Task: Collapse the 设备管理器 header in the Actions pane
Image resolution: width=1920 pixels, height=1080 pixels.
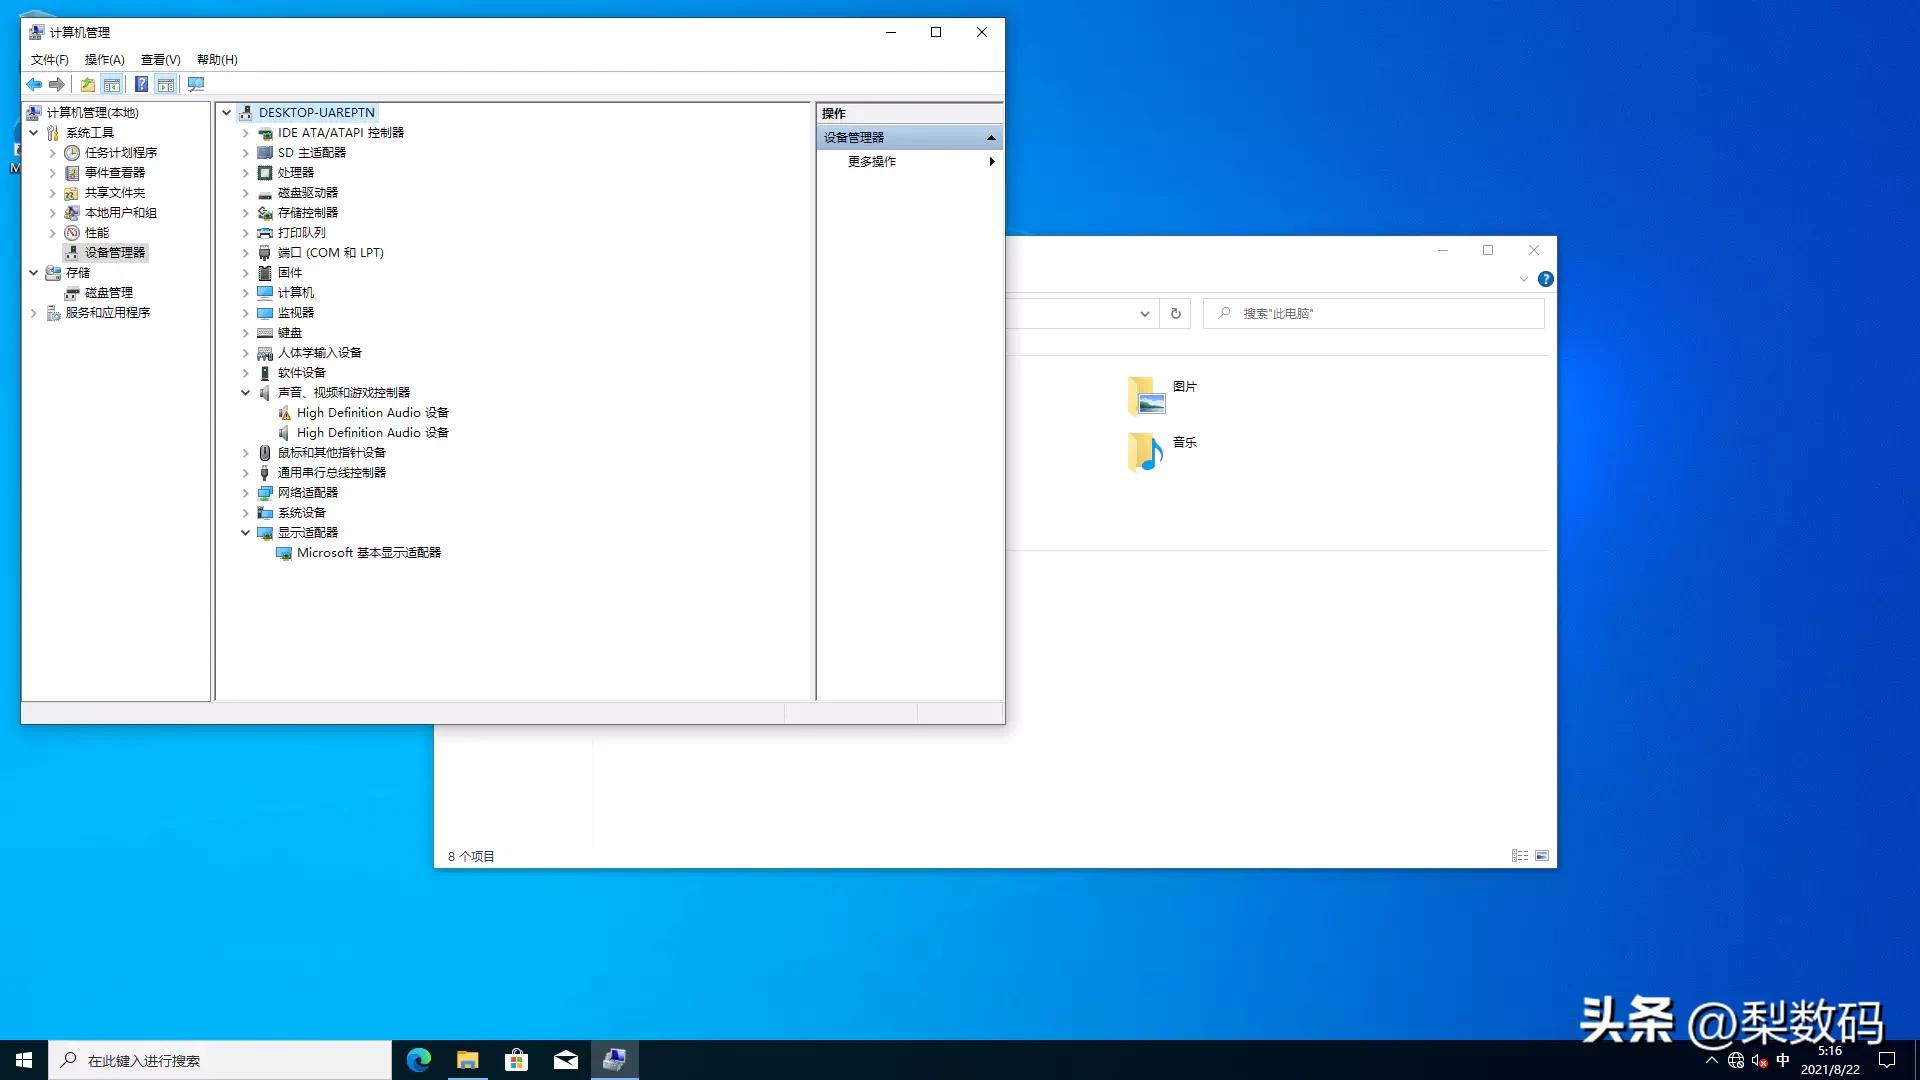Action: (x=991, y=137)
